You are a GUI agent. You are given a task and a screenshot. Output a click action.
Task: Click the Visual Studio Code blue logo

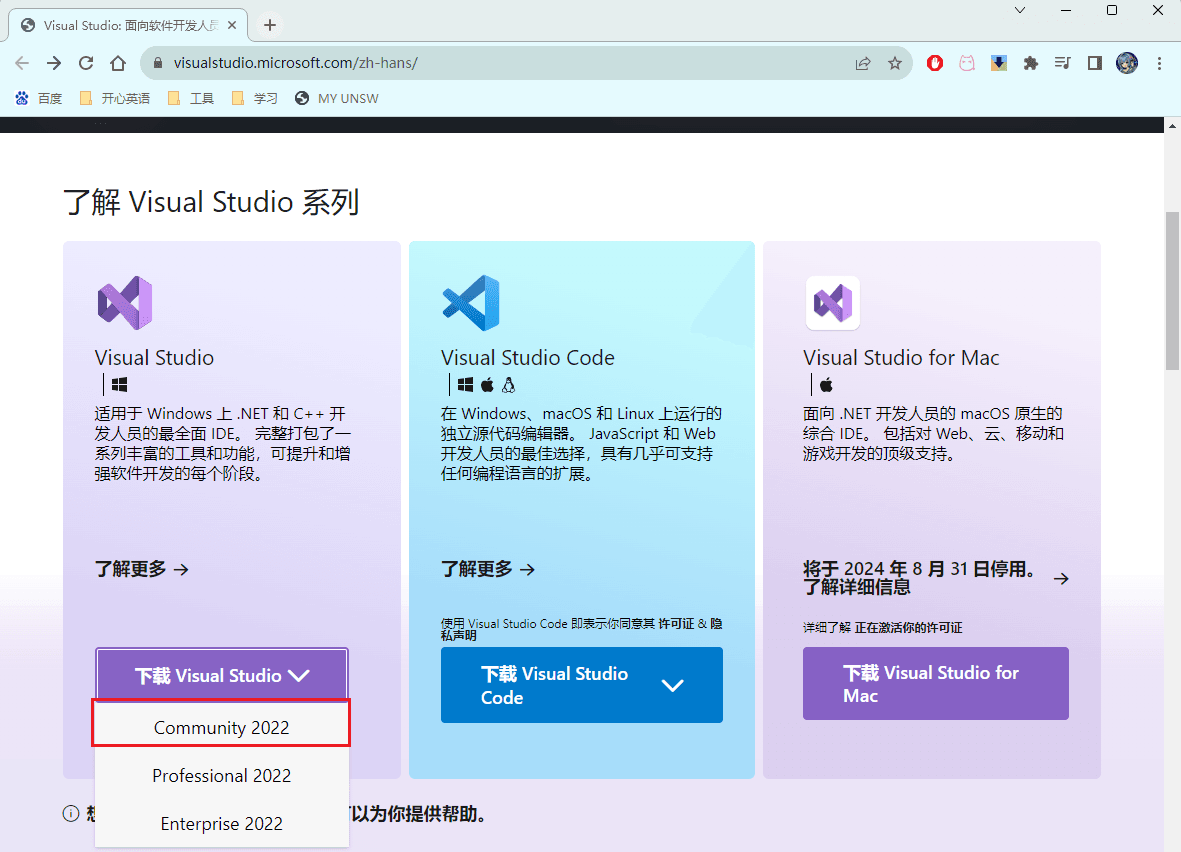pyautogui.click(x=471, y=303)
